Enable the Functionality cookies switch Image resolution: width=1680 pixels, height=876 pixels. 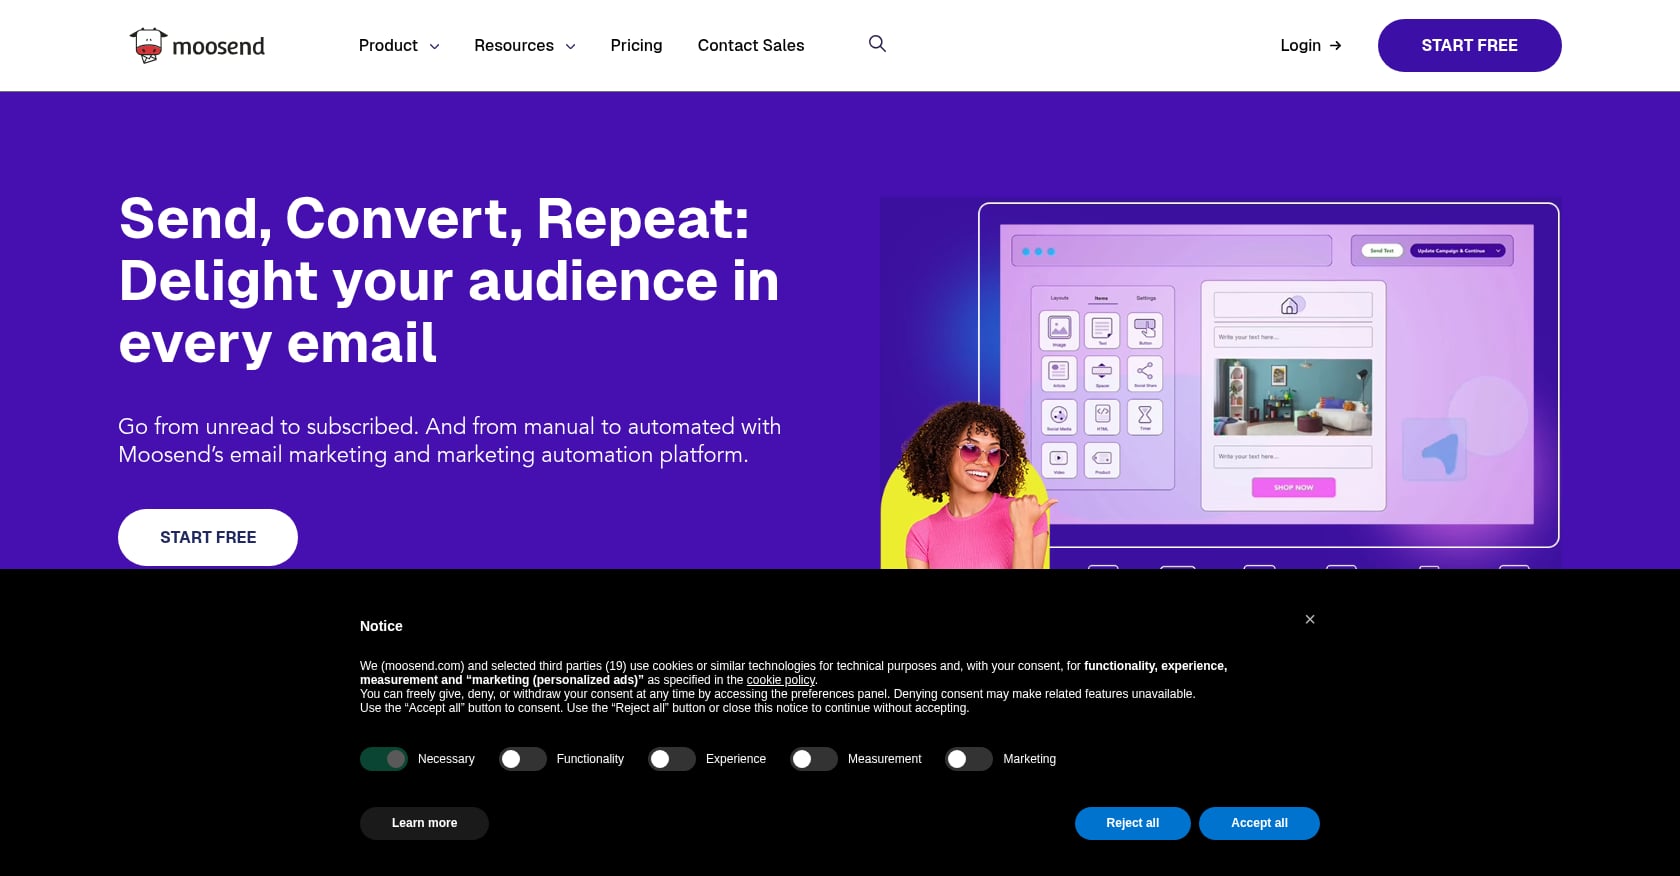point(523,759)
